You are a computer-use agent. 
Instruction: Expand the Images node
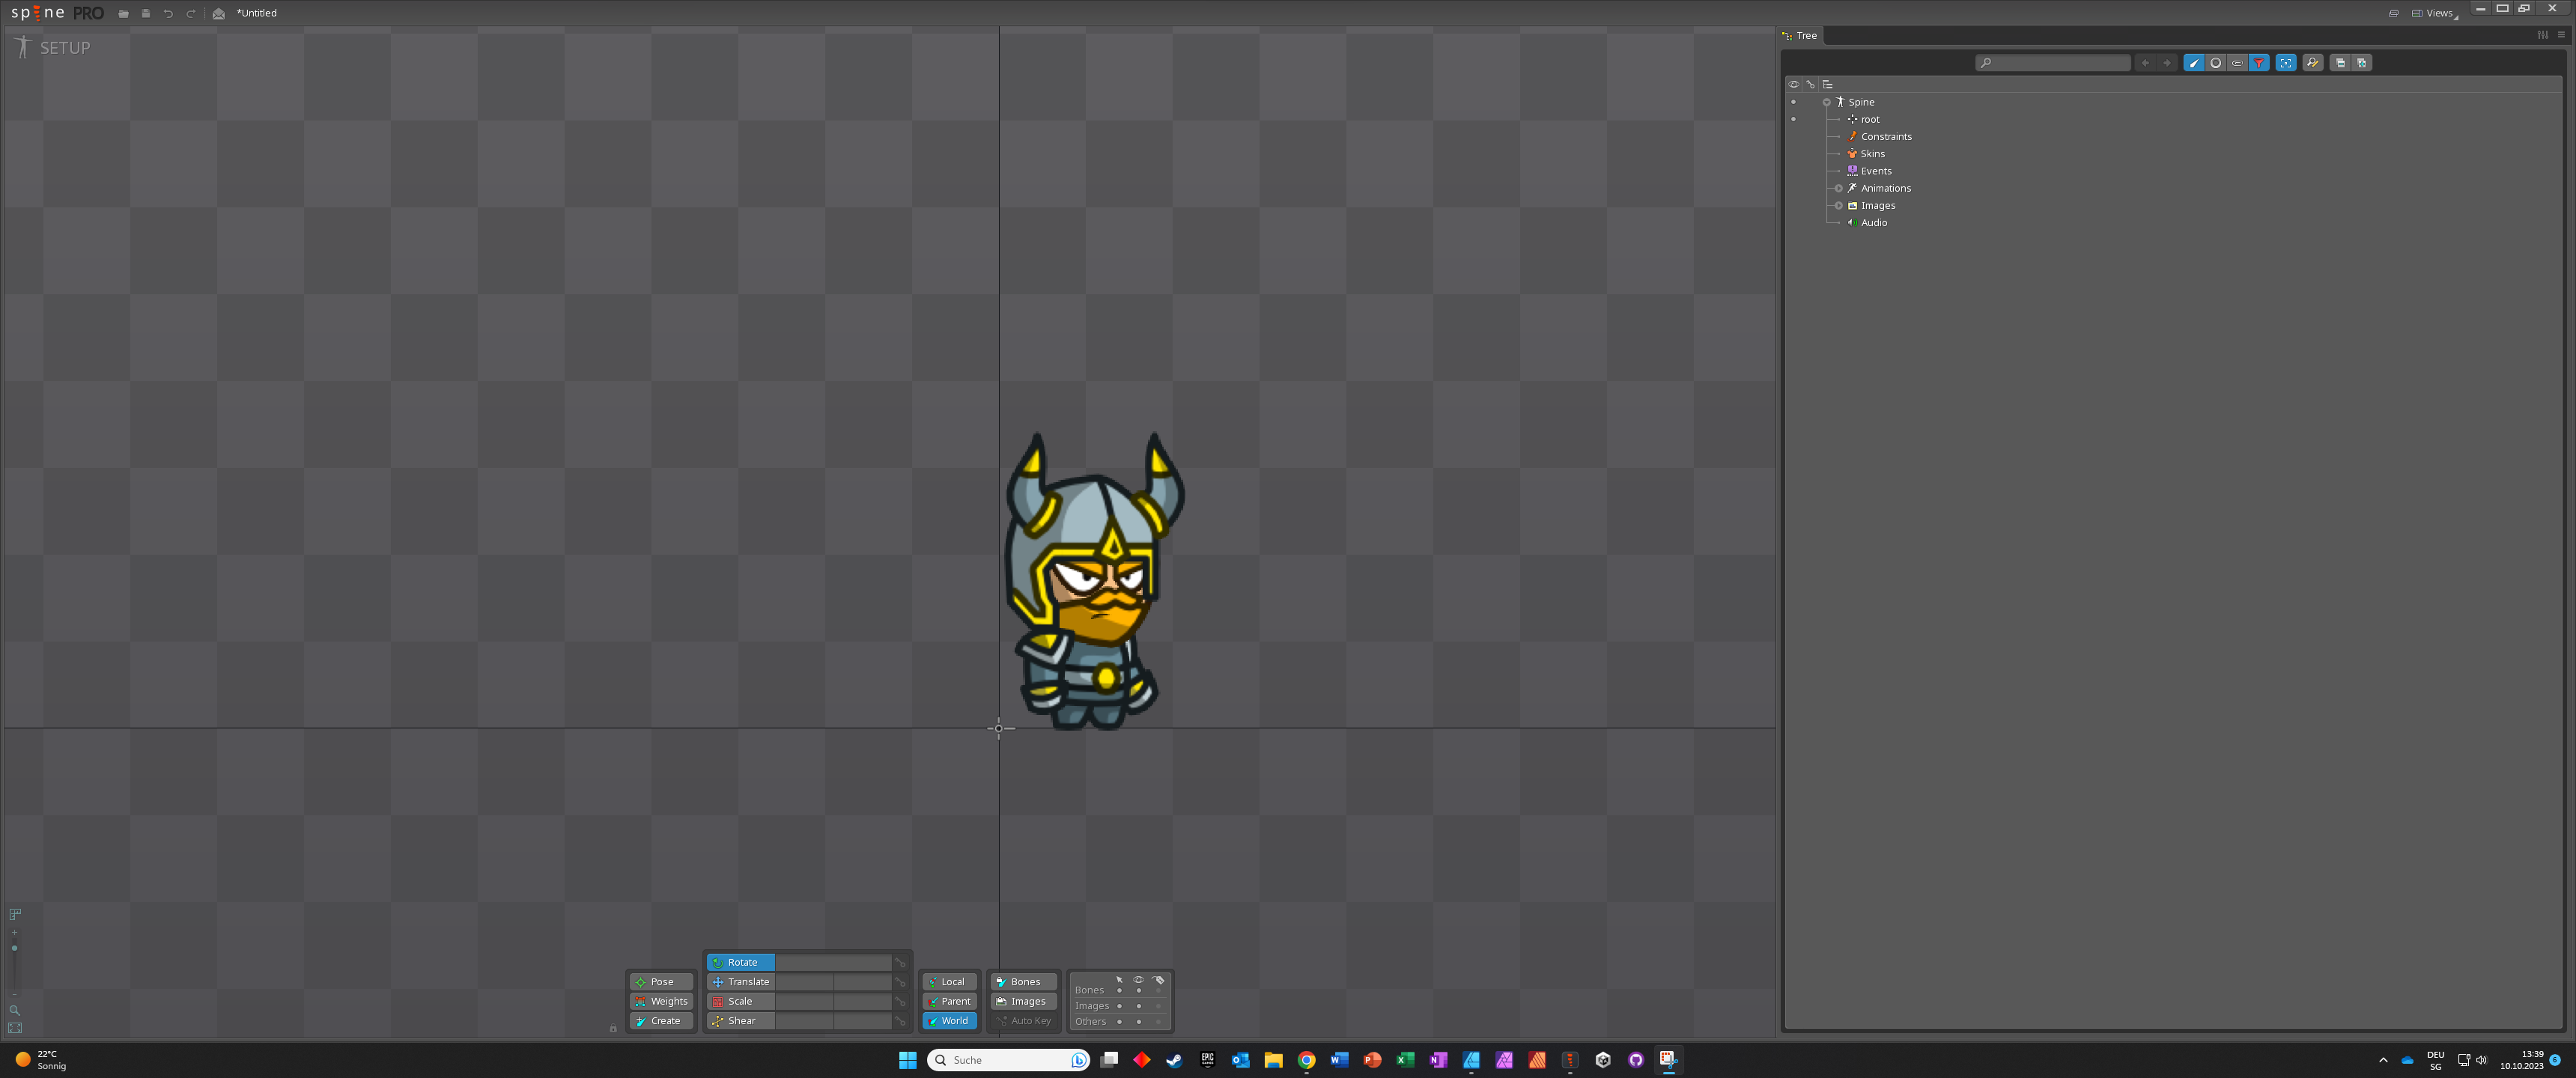point(1839,205)
